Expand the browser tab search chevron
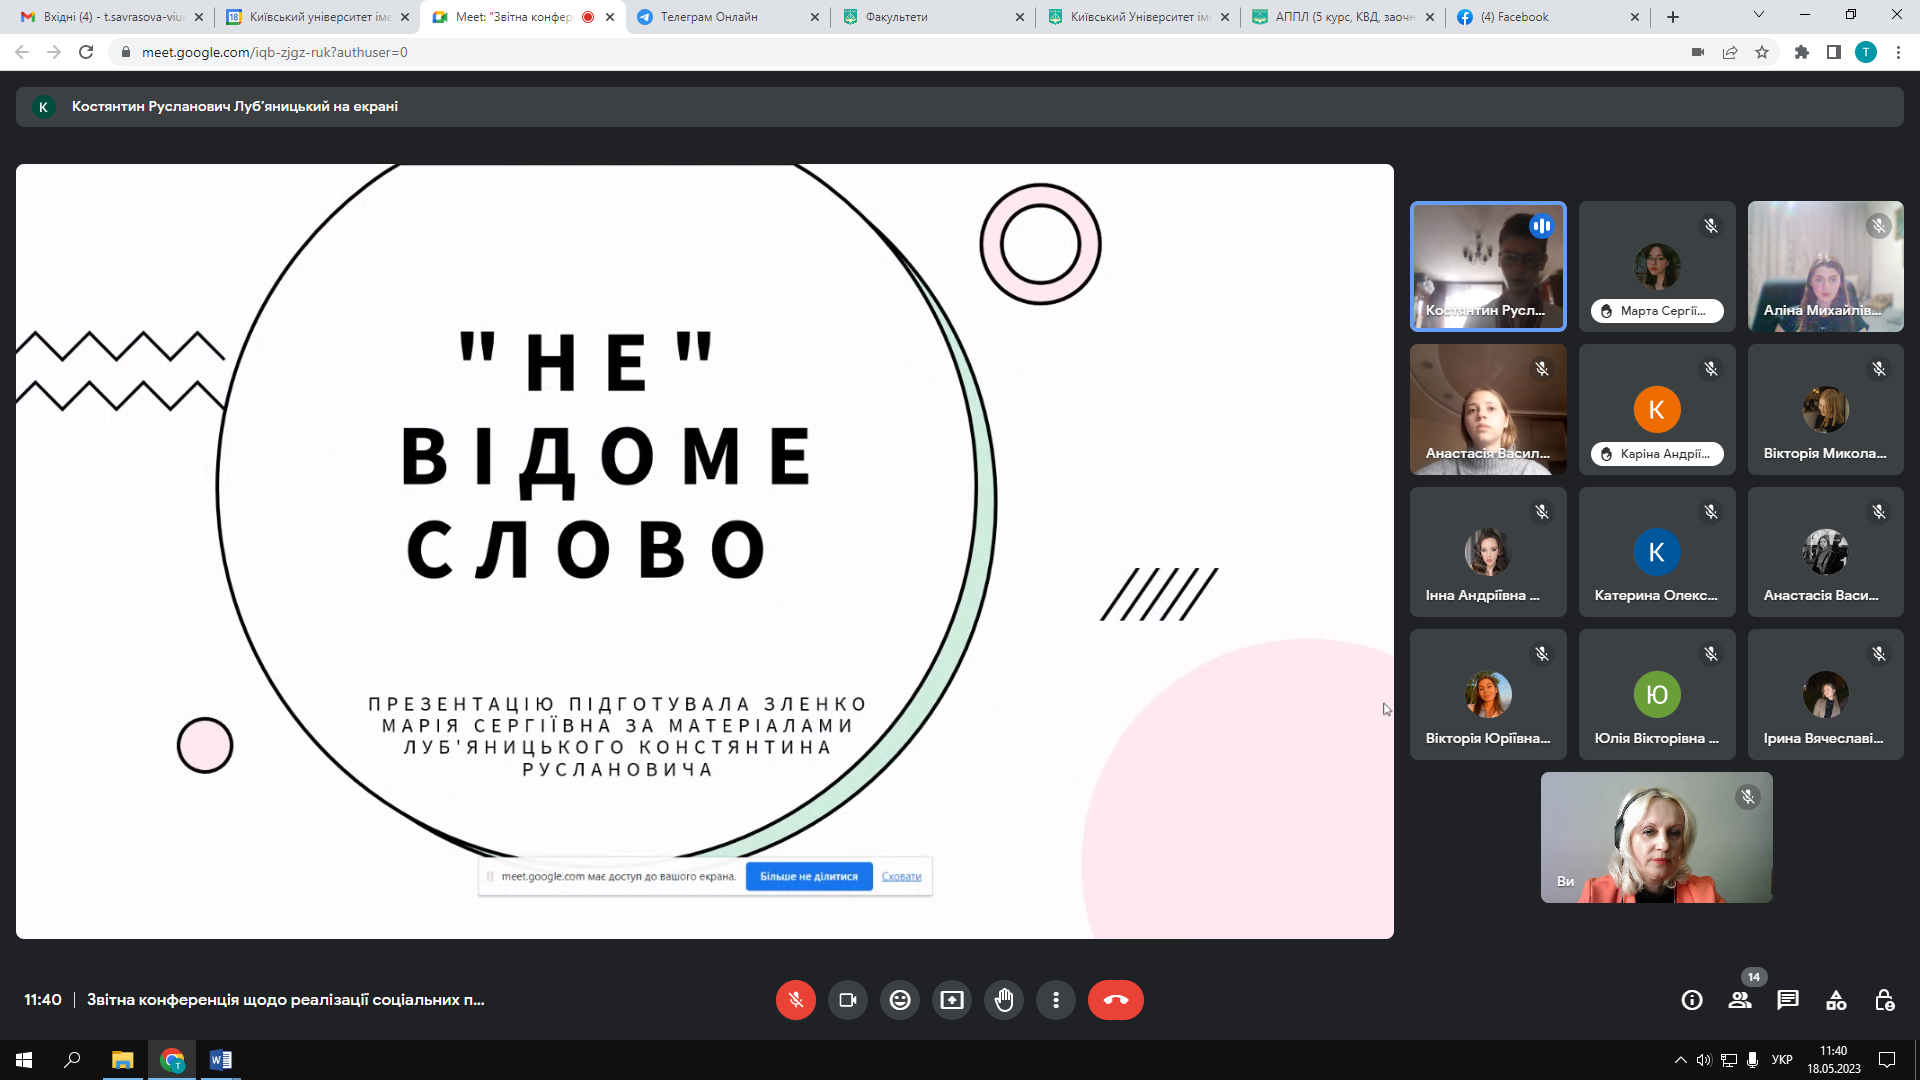This screenshot has width=1920, height=1080. pos(1758,15)
